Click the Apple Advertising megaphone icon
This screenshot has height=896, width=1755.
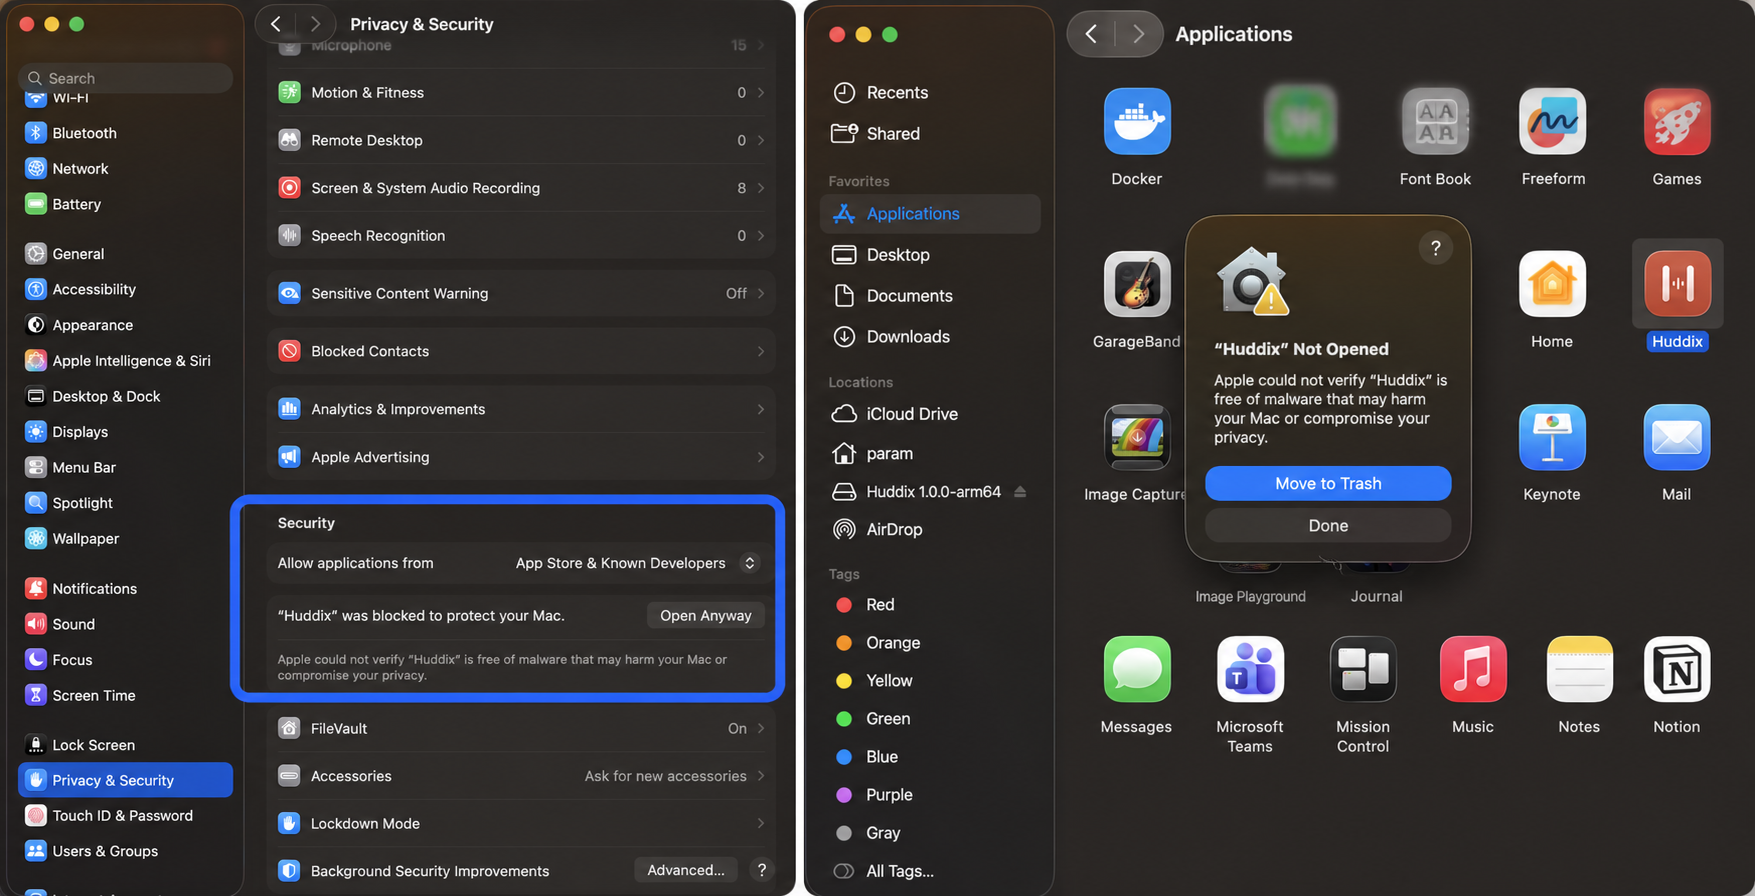click(x=289, y=457)
